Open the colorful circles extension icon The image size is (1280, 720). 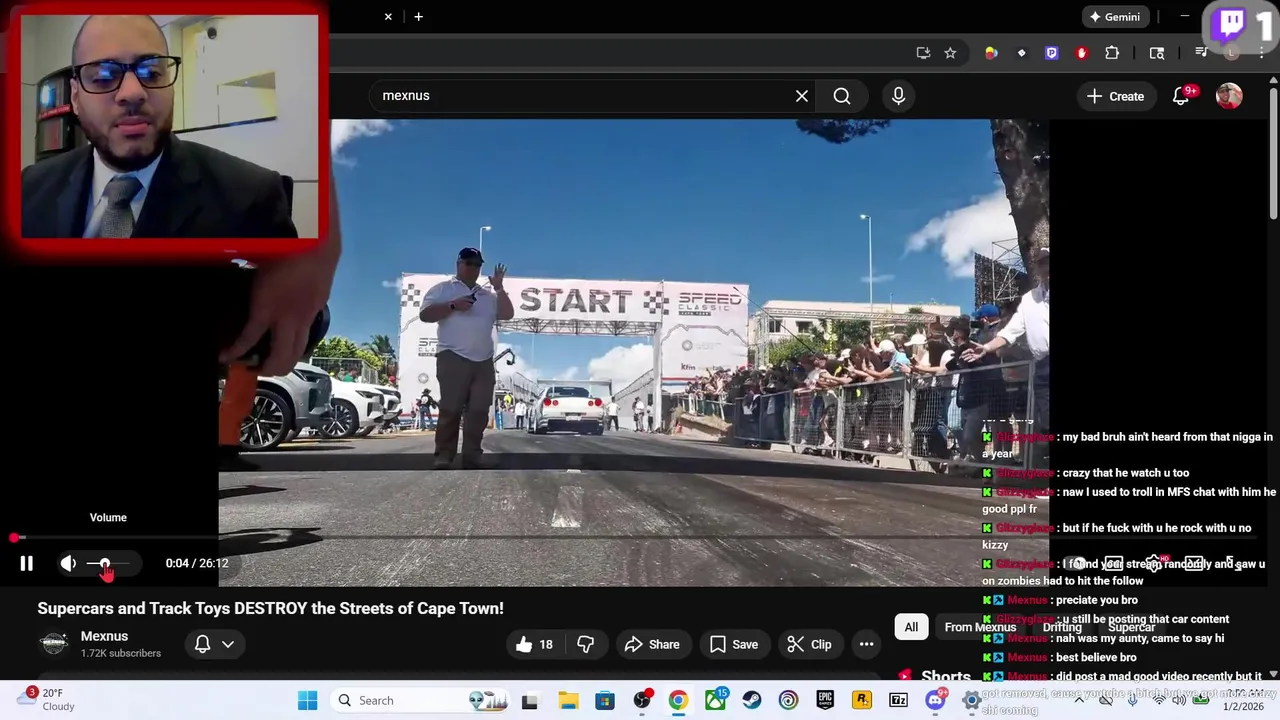point(991,53)
